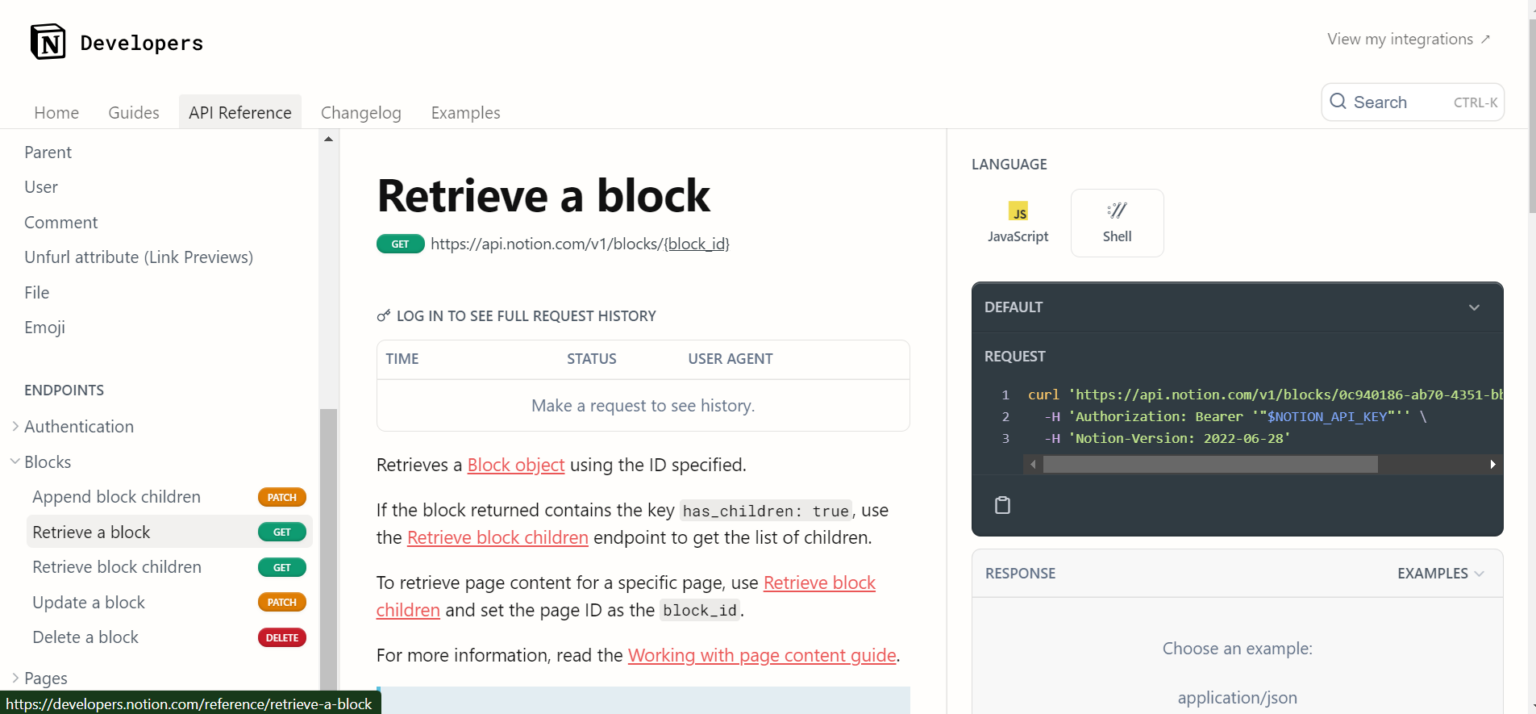Click the Search input field

1400,102
